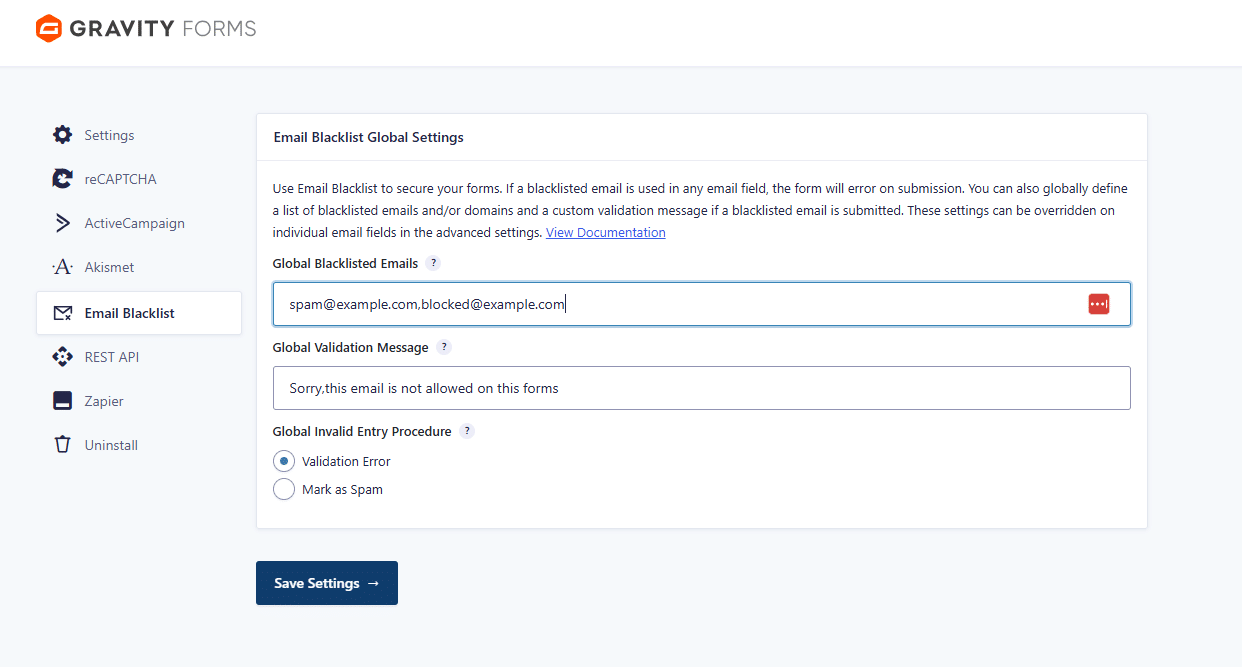The height and width of the screenshot is (667, 1242).
Task: Select the Mark as Spam radio option
Action: (284, 489)
